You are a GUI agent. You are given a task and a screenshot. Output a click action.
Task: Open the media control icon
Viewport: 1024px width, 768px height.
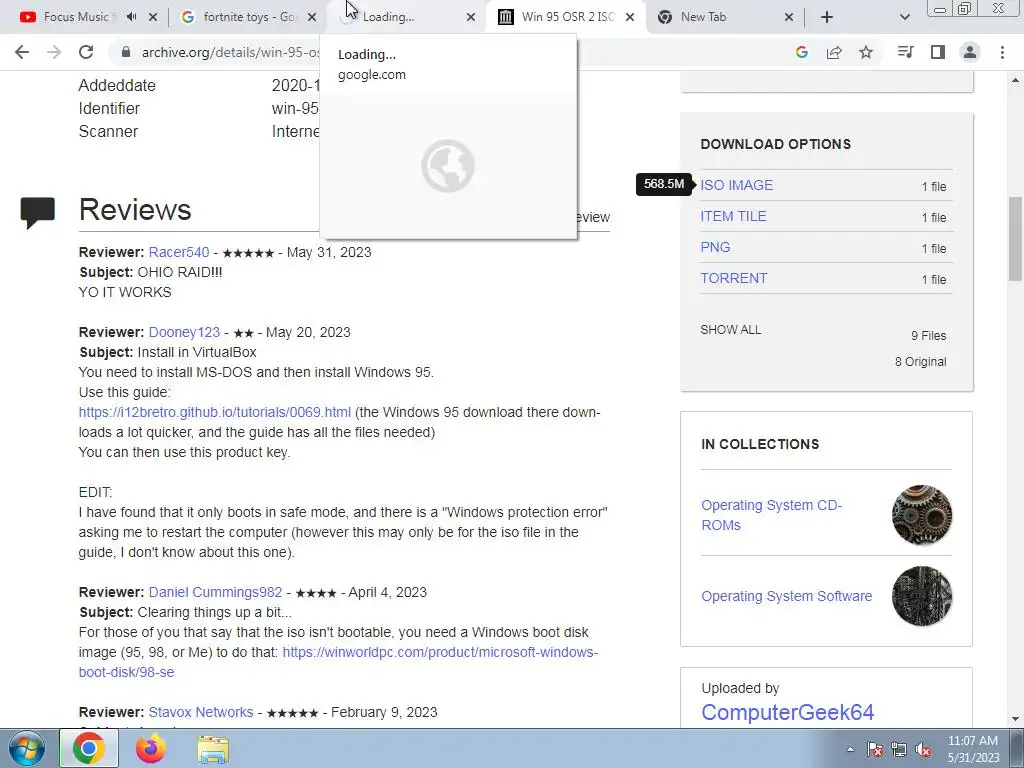pos(906,52)
